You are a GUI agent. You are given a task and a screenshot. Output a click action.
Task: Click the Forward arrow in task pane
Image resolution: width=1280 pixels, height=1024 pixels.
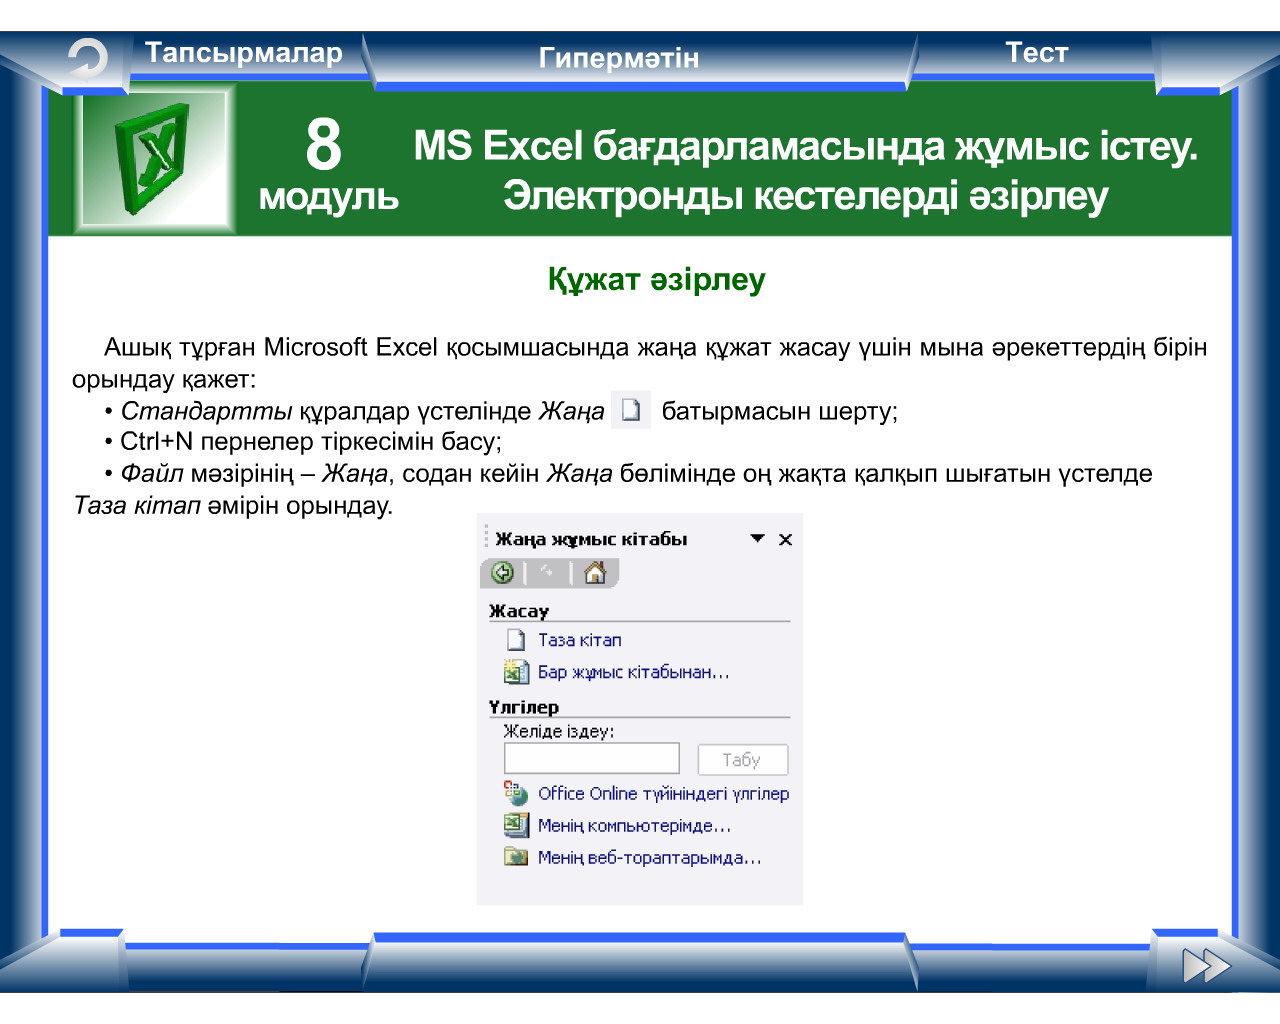[x=547, y=572]
